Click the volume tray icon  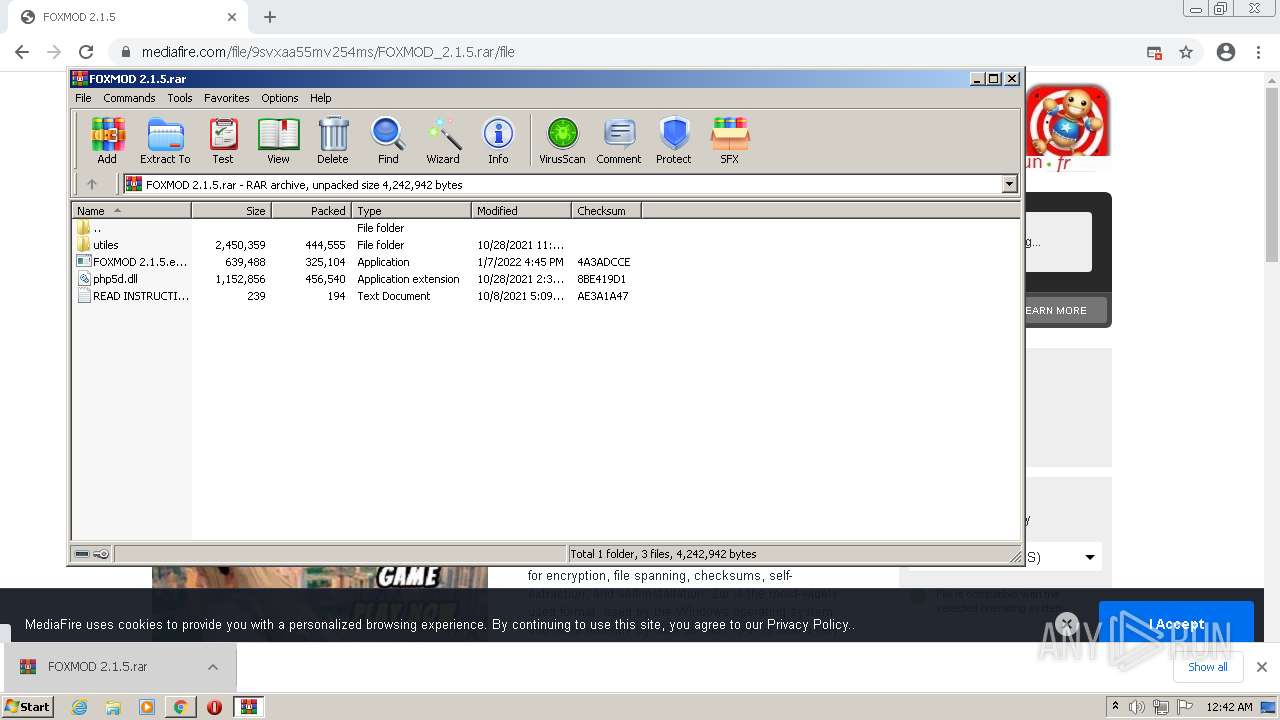pyautogui.click(x=1137, y=707)
